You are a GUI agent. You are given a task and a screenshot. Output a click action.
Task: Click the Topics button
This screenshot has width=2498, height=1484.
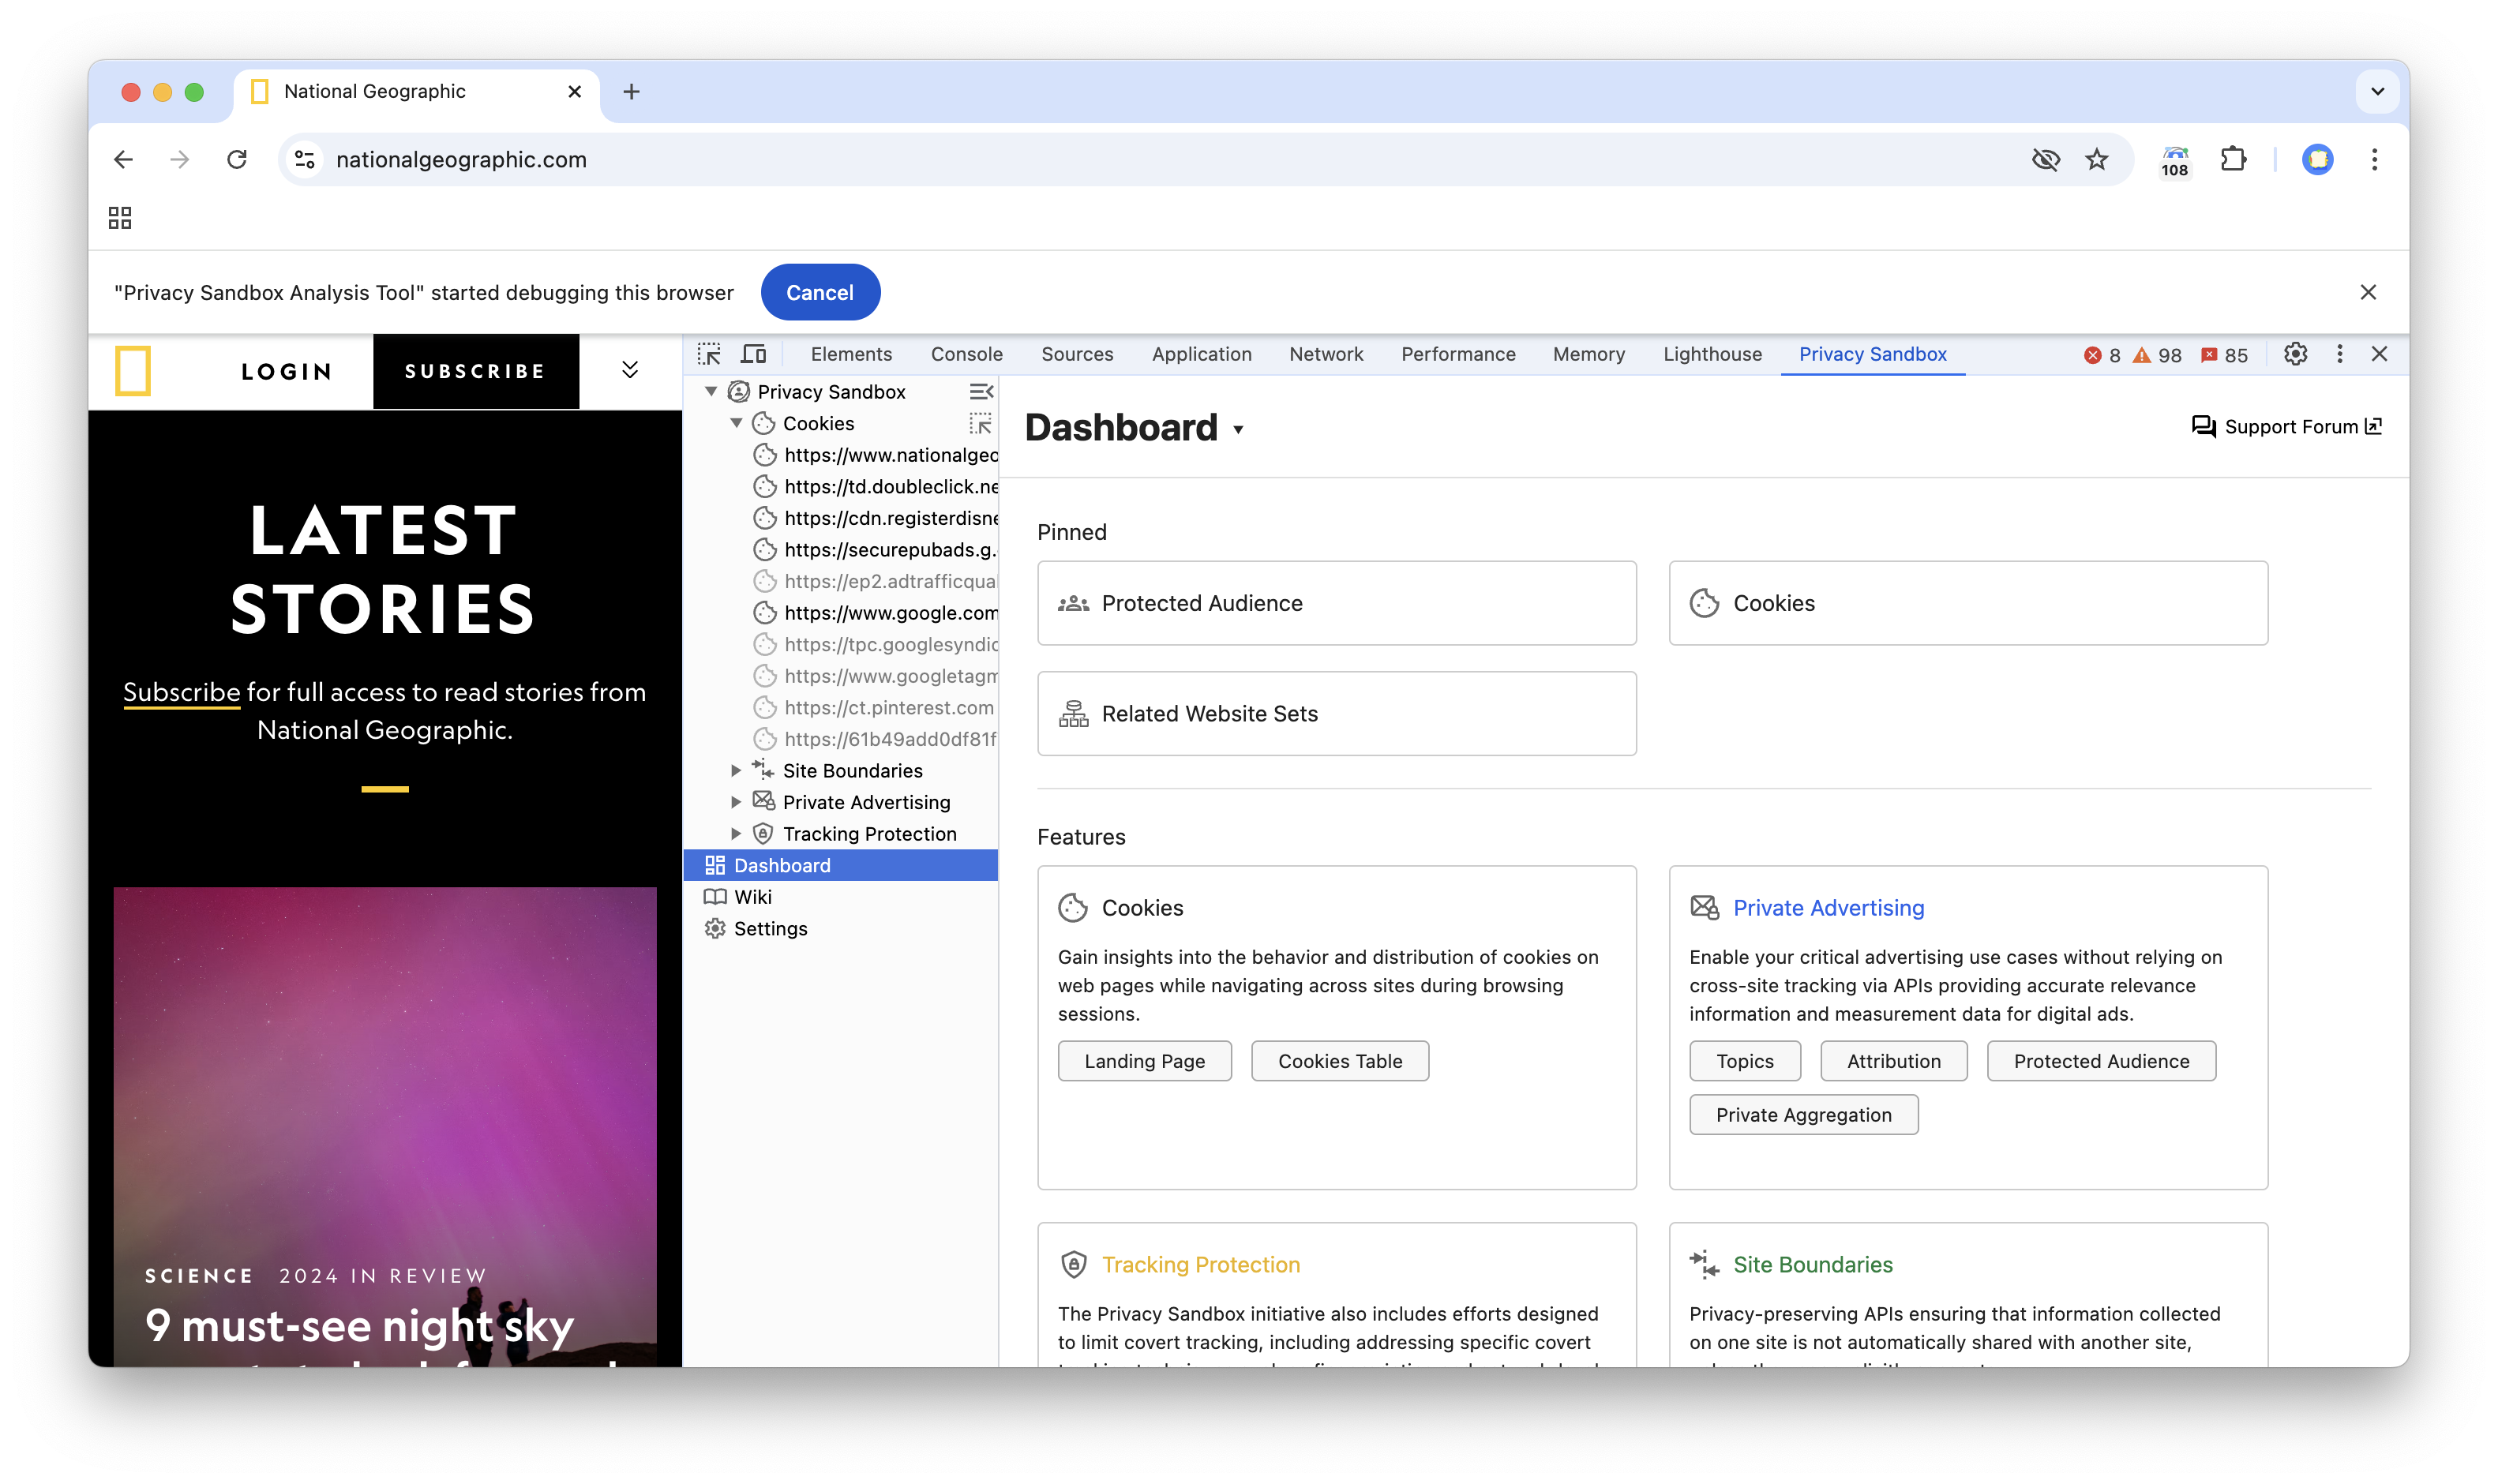1744,1061
